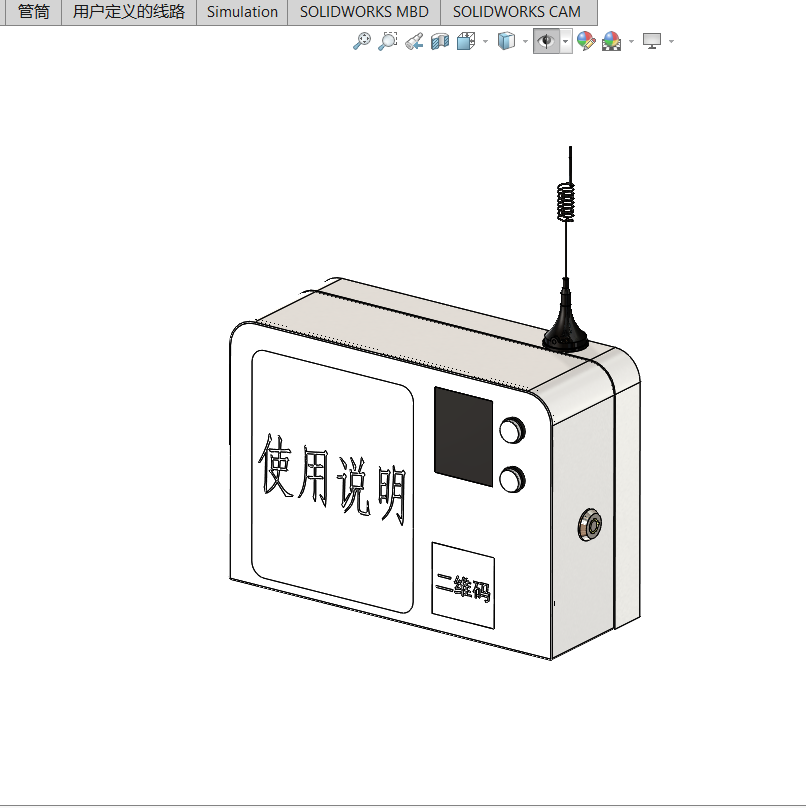Open Hide/Show Items dropdown arrow
This screenshot has width=806, height=808.
[x=566, y=41]
